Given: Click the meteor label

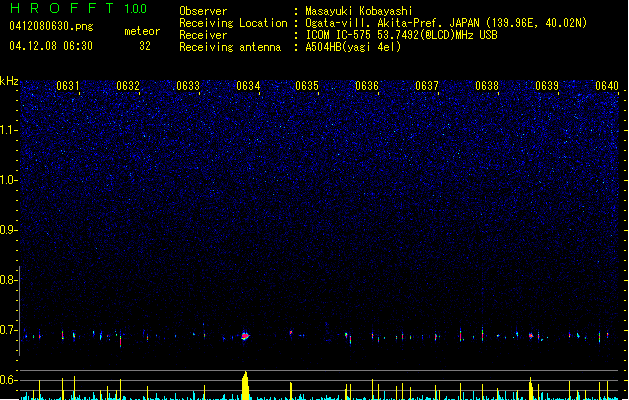Looking at the screenshot, I should pos(142,31).
